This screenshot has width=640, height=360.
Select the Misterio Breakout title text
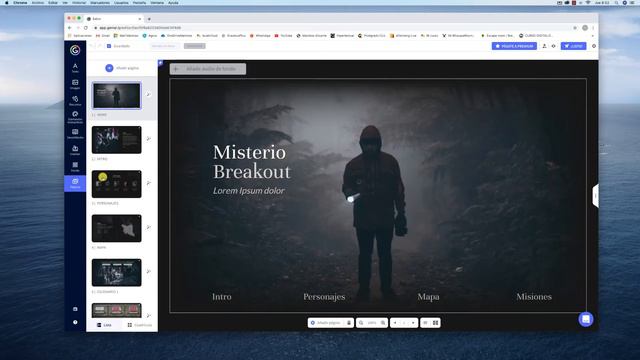point(251,162)
